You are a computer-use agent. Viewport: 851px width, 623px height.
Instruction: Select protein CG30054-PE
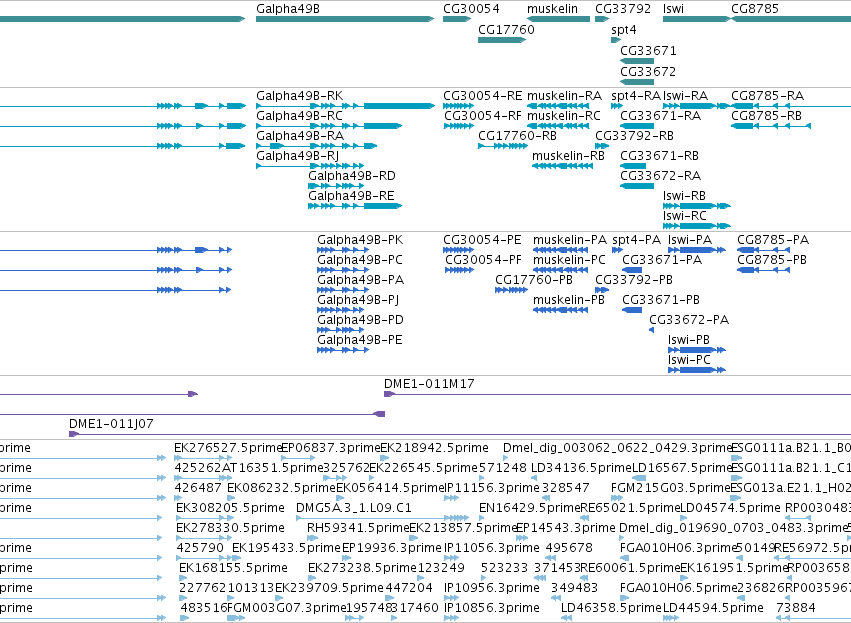point(482,240)
